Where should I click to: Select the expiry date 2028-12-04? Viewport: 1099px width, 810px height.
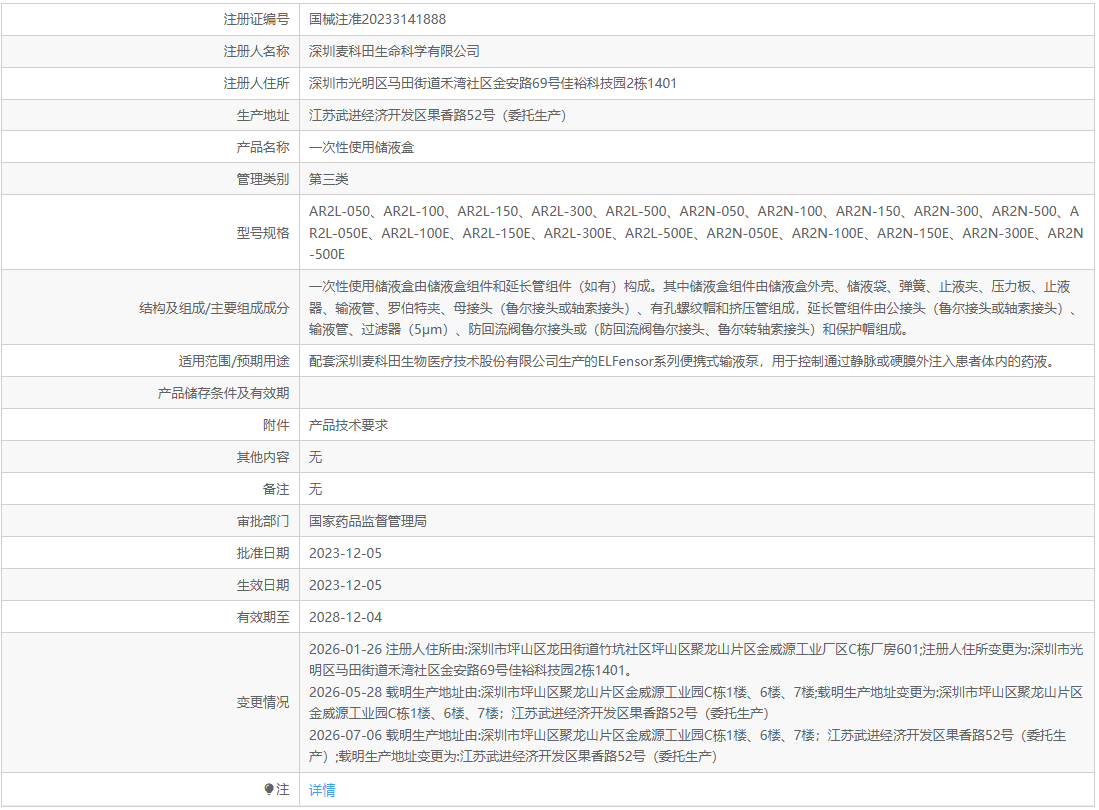(346, 617)
